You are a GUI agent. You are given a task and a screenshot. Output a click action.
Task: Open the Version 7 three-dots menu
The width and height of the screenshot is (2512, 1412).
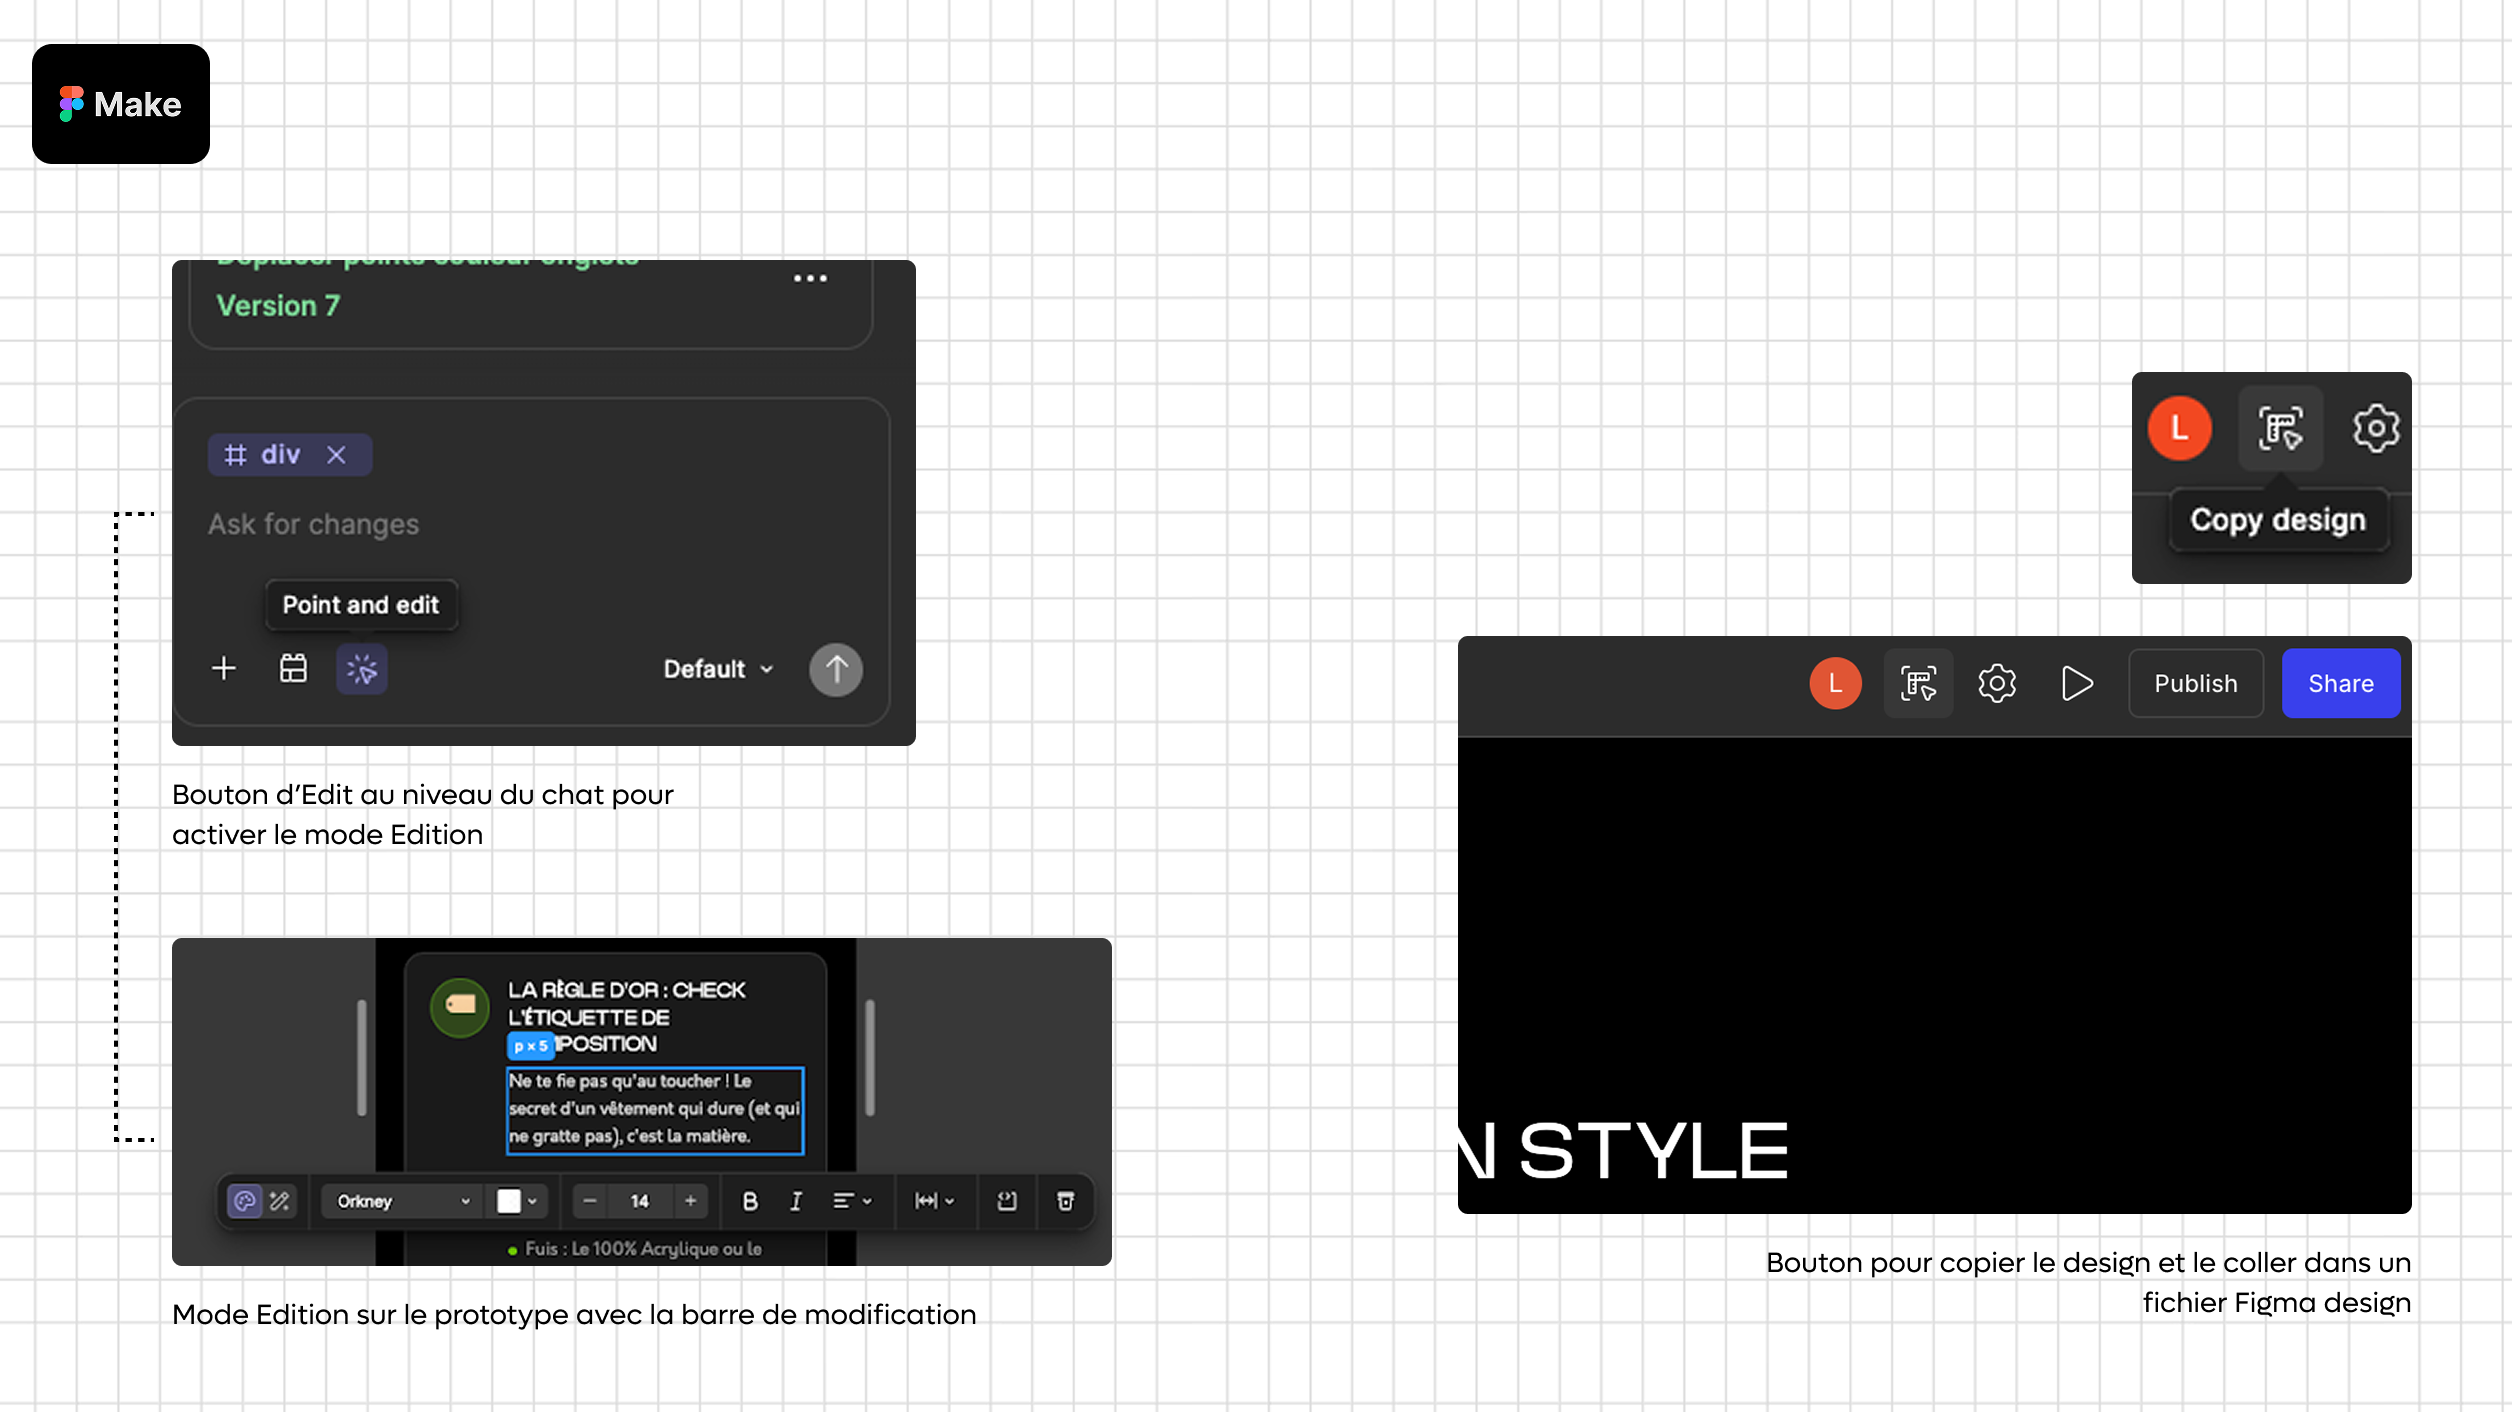pyautogui.click(x=810, y=279)
